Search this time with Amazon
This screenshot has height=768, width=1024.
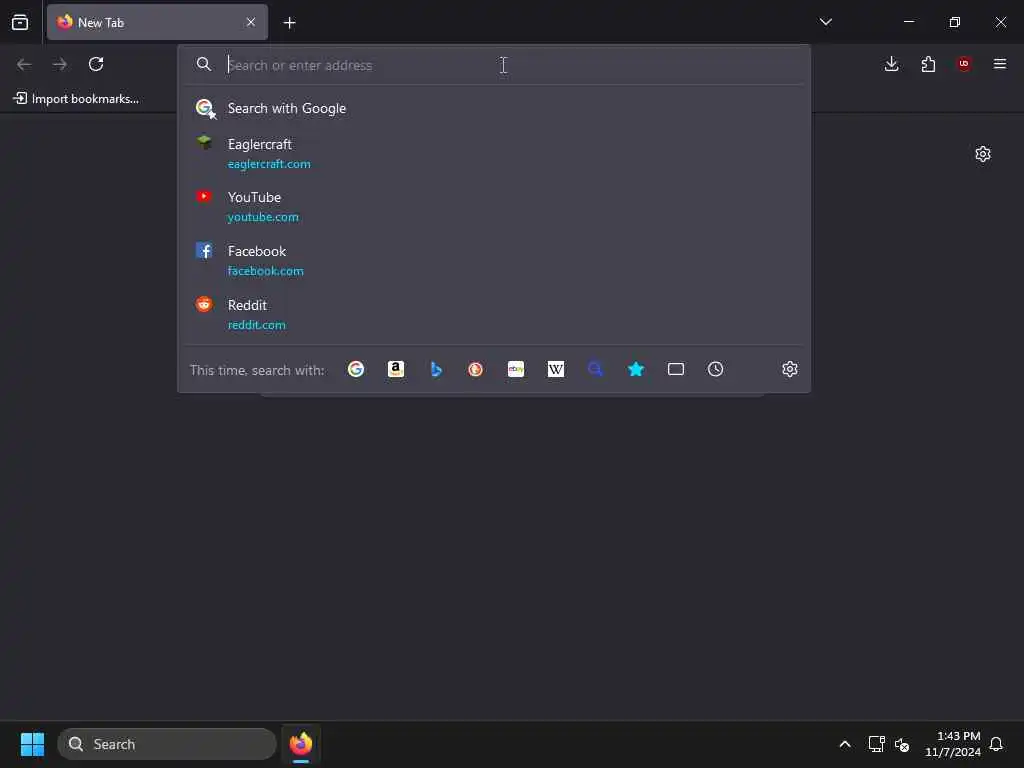click(x=396, y=369)
